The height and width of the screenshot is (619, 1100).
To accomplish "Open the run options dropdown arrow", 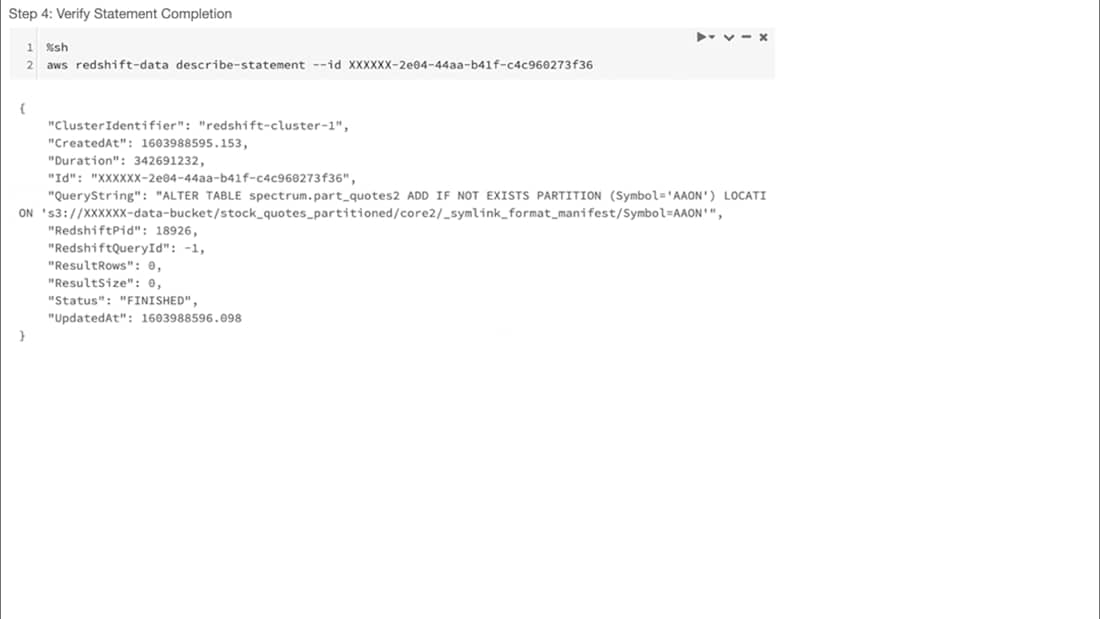I will click(712, 38).
